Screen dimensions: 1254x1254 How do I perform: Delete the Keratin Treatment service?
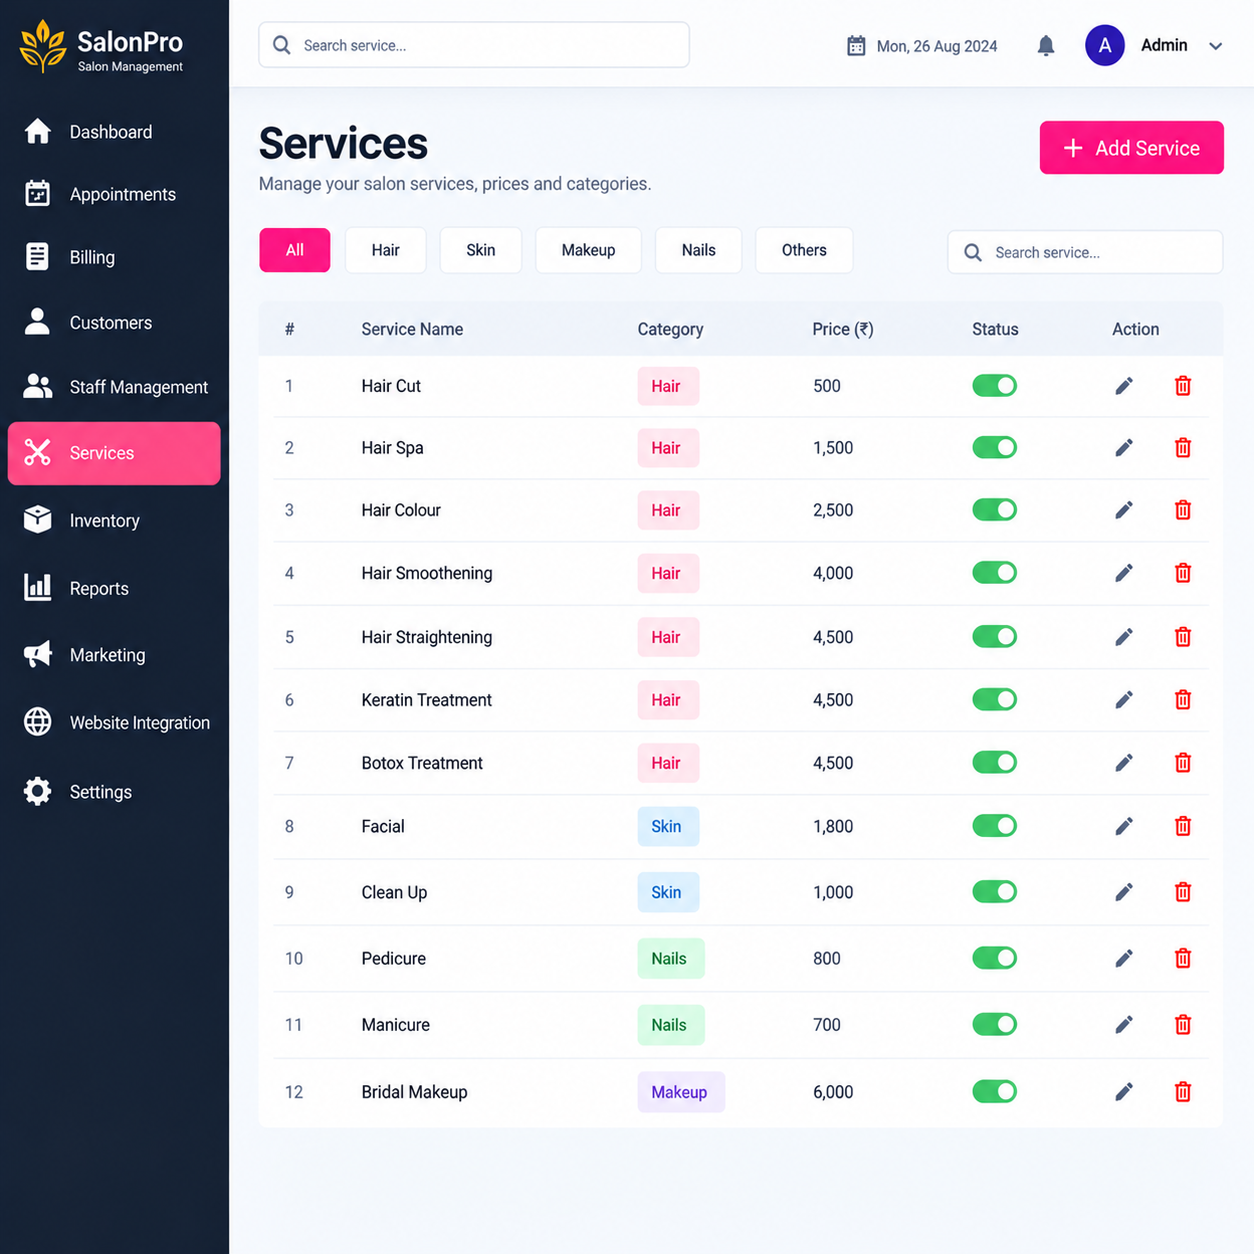(x=1183, y=700)
